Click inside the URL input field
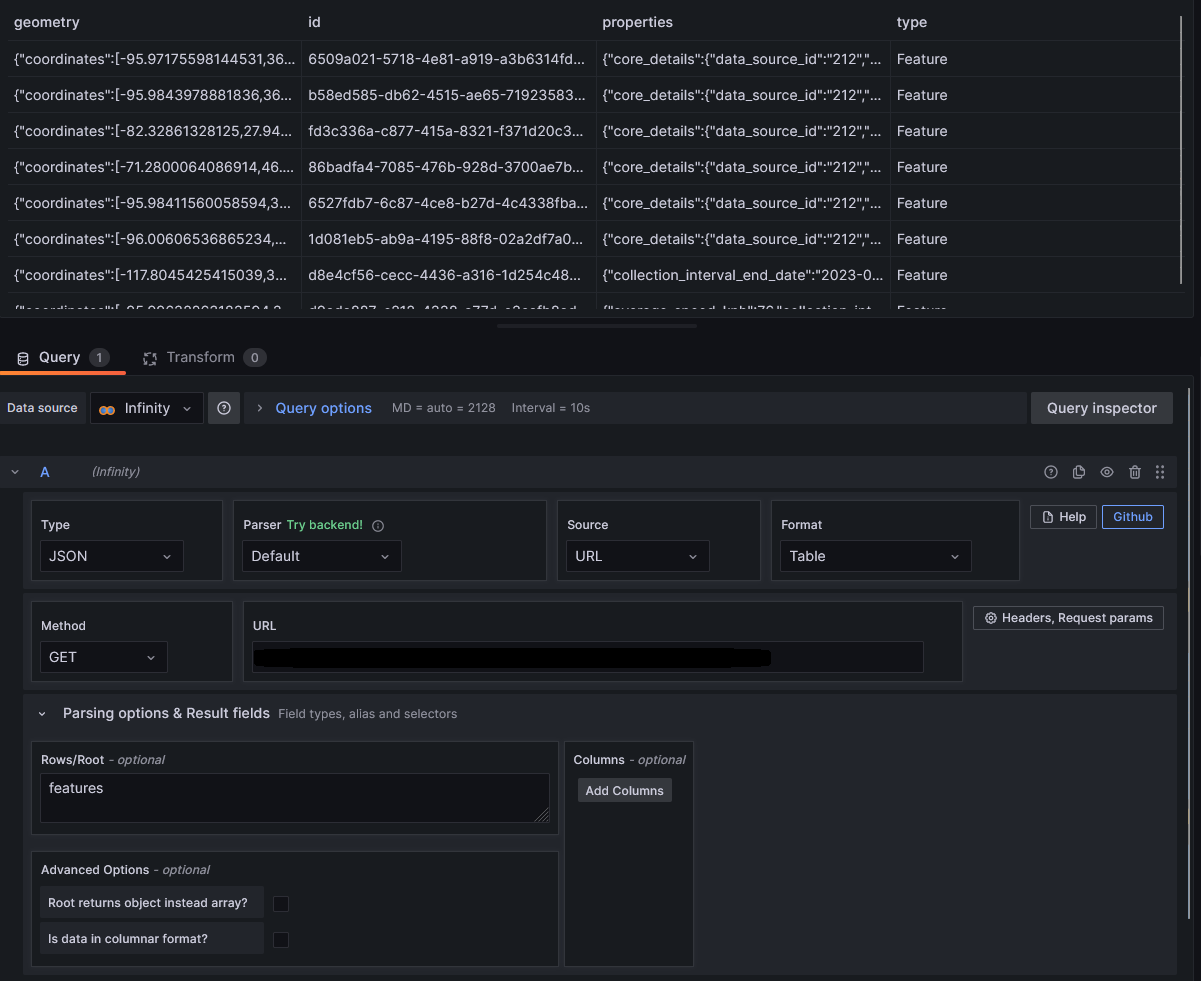The image size is (1201, 981). click(x=590, y=657)
